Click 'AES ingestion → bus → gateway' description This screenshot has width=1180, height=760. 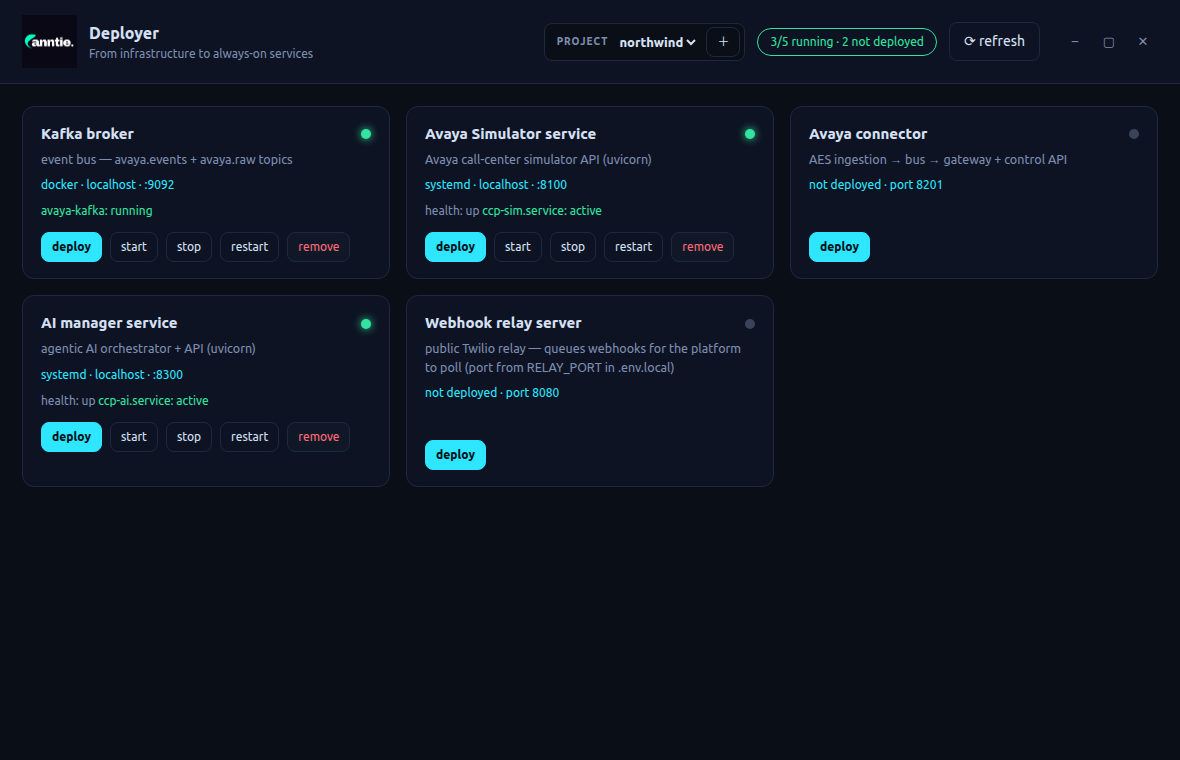pos(938,160)
